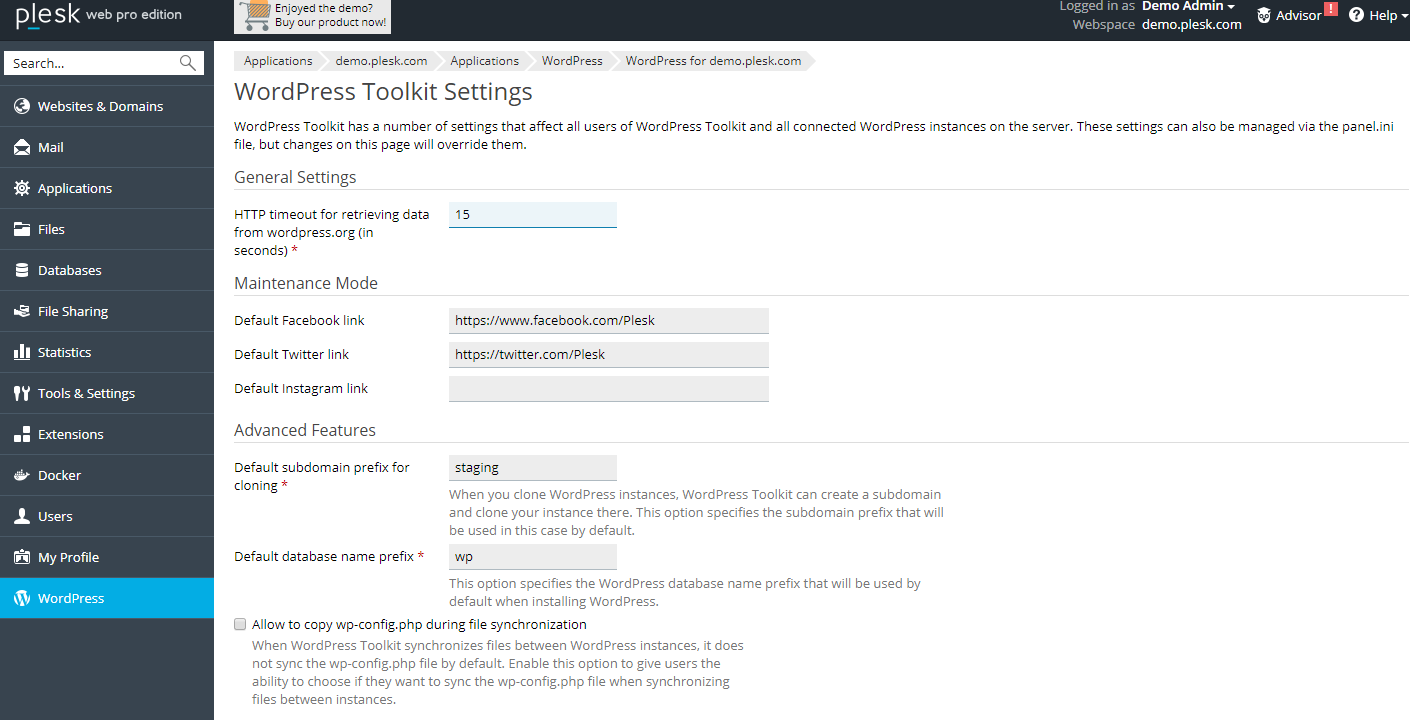Viewport: 1410px width, 720px height.
Task: Open the WordPress breadcrumb item
Action: 572,61
